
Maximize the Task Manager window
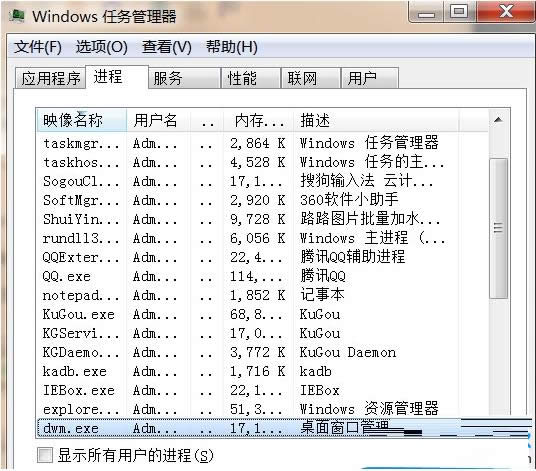[x=459, y=12]
